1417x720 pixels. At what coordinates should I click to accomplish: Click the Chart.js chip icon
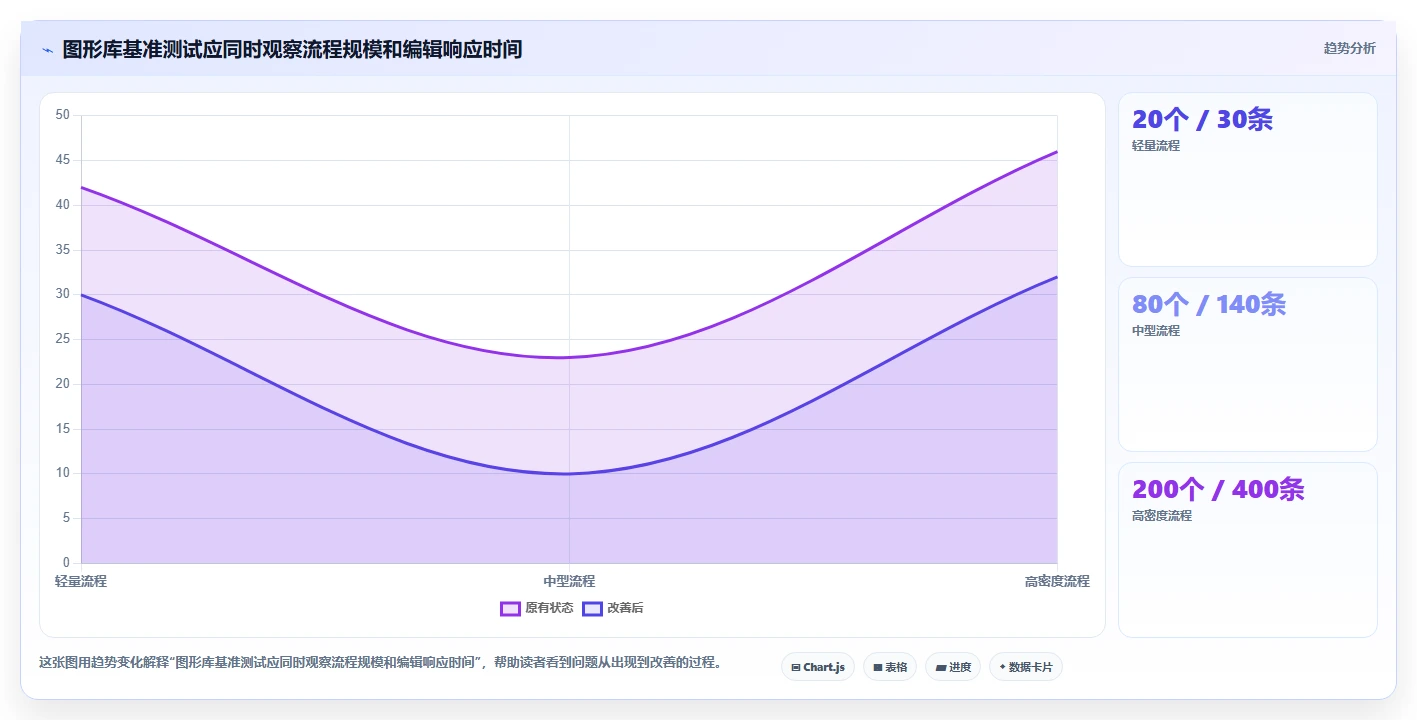(795, 667)
